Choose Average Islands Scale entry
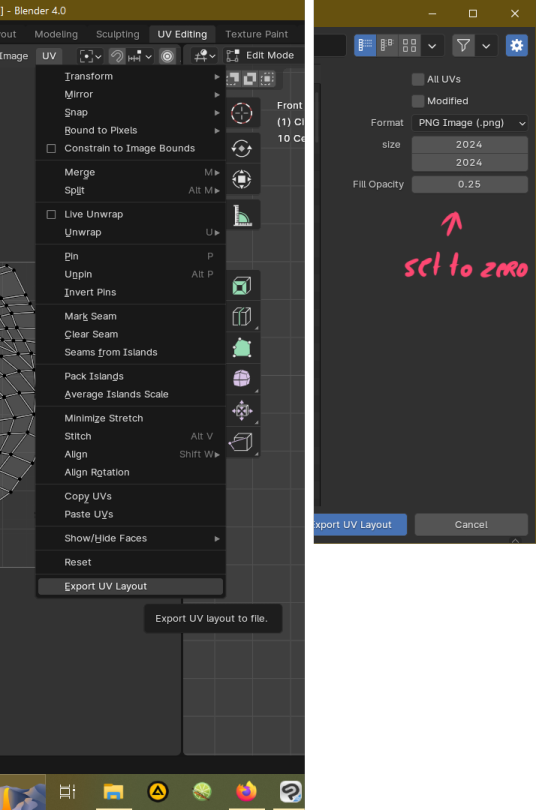 tap(131, 394)
